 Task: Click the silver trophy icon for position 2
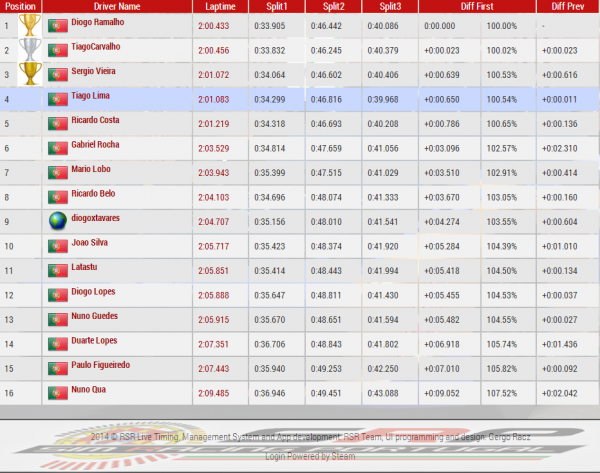[x=29, y=50]
